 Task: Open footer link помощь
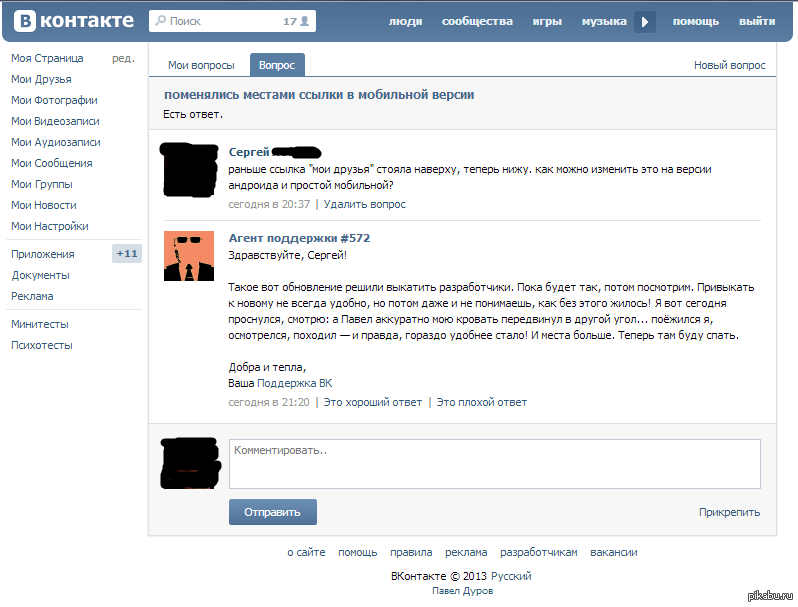point(358,552)
